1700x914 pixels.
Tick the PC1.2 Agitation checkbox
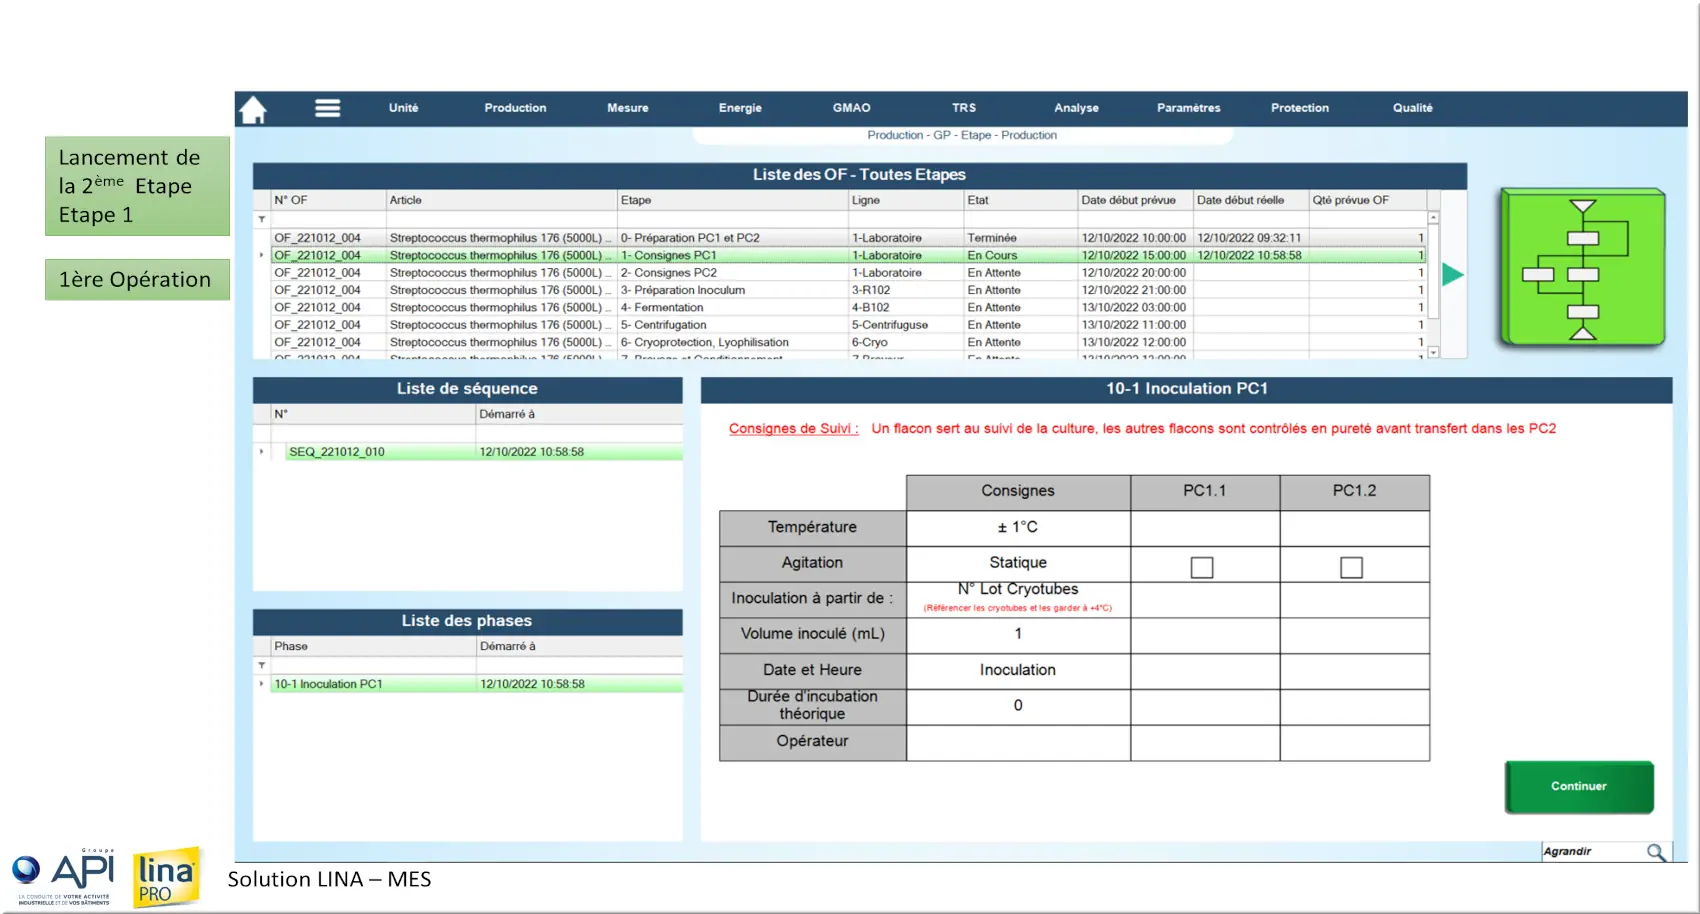(x=1351, y=567)
